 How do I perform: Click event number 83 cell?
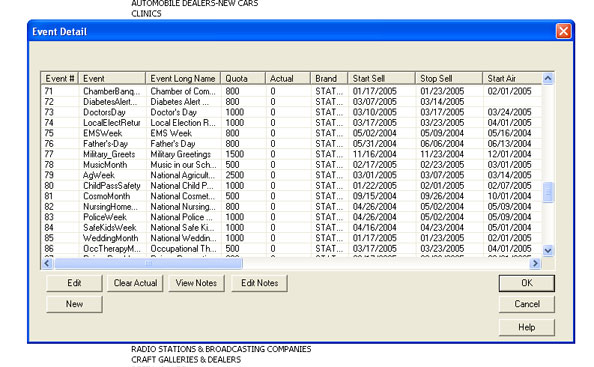(49, 217)
